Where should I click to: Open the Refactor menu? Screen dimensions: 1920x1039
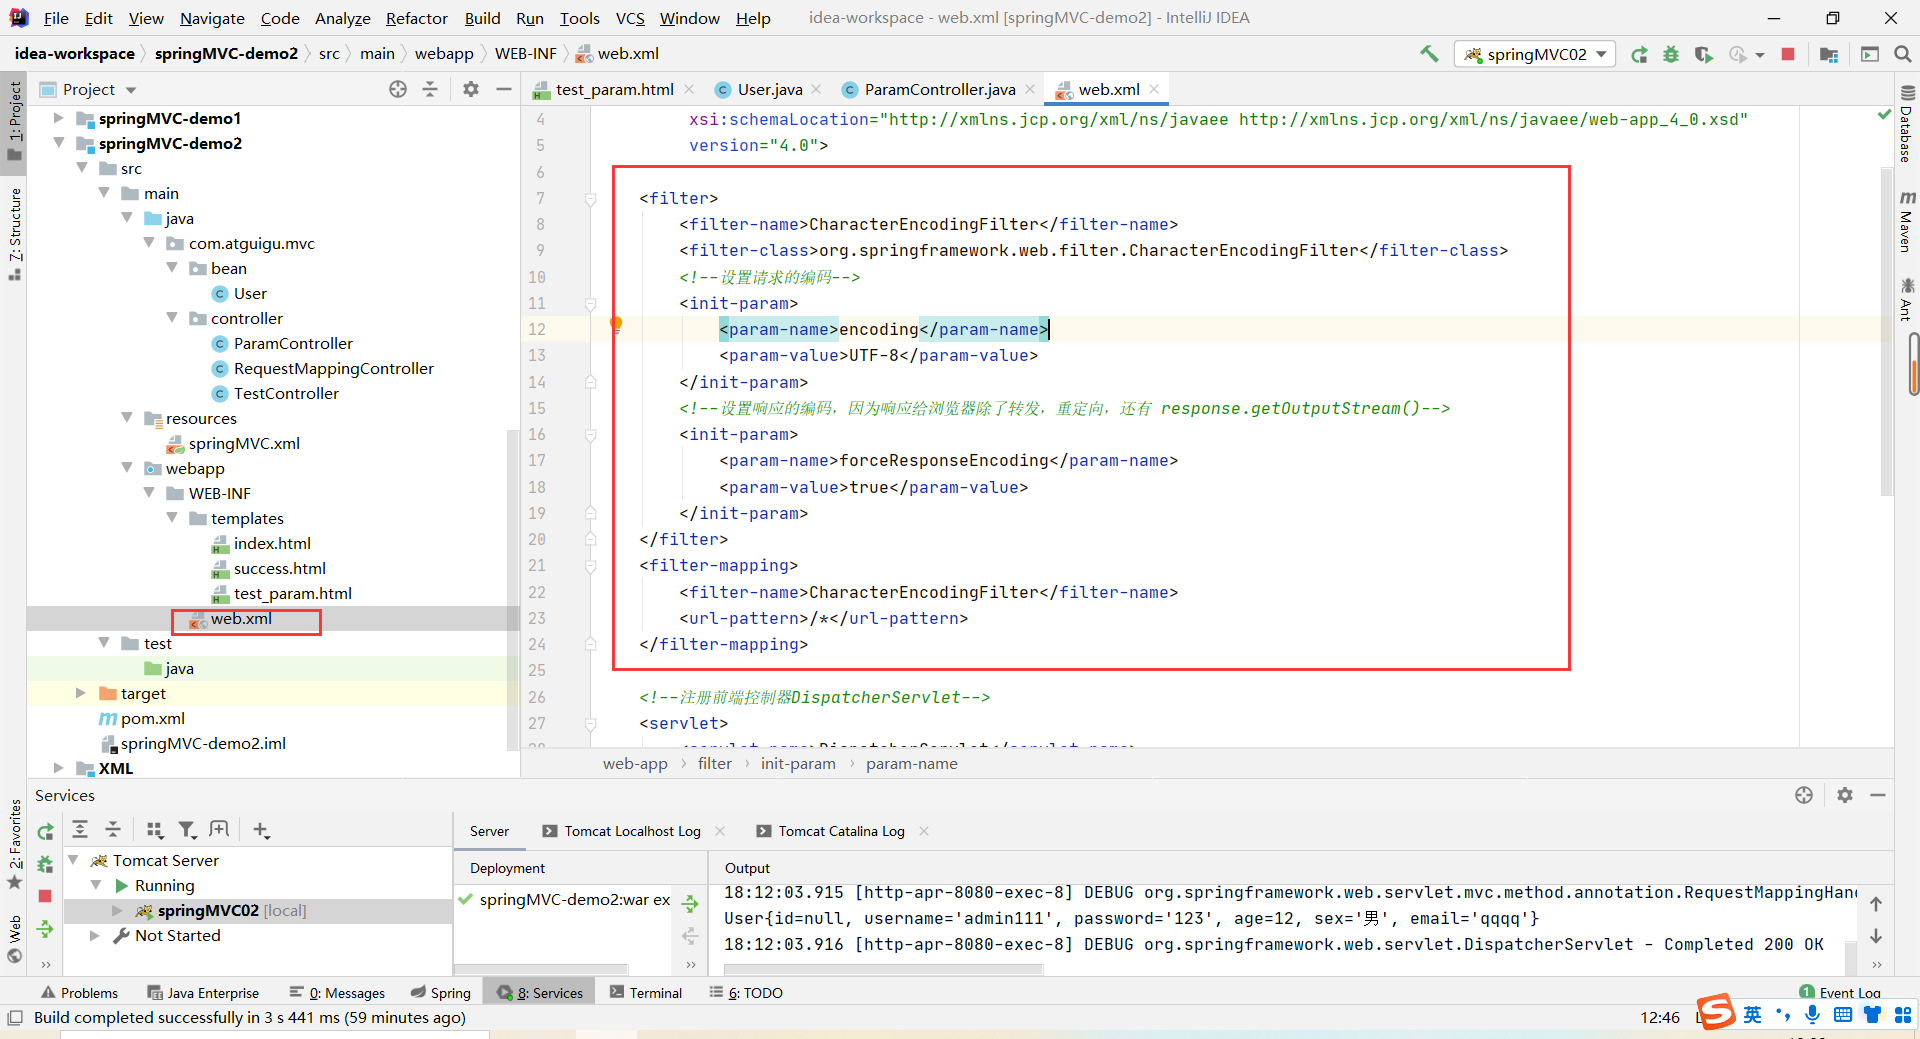[417, 18]
